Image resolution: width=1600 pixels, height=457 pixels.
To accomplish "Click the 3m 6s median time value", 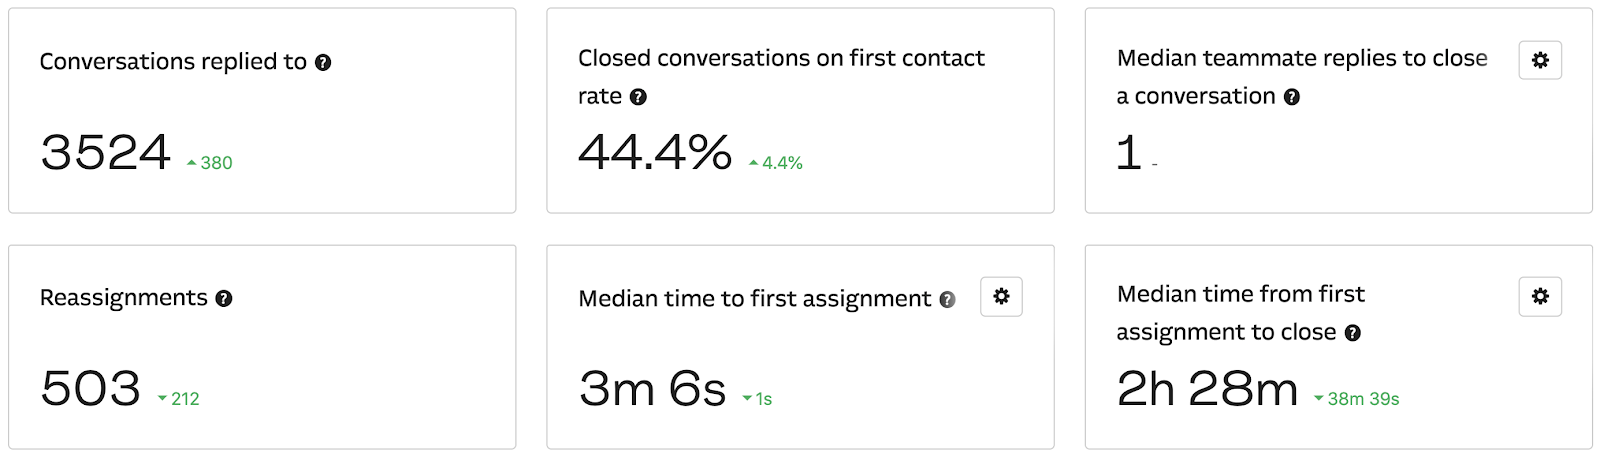I will tap(652, 389).
